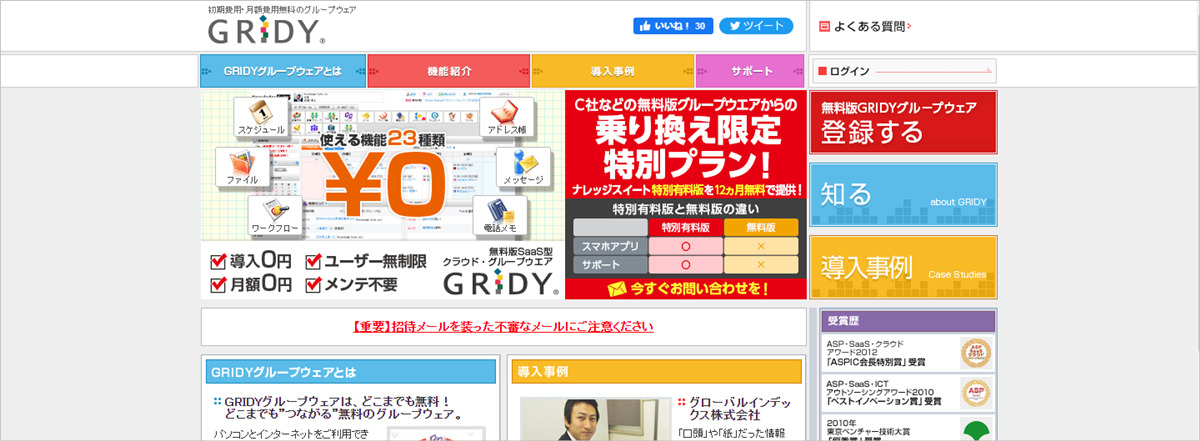Click the メンテ不要 checkmark

point(313,285)
